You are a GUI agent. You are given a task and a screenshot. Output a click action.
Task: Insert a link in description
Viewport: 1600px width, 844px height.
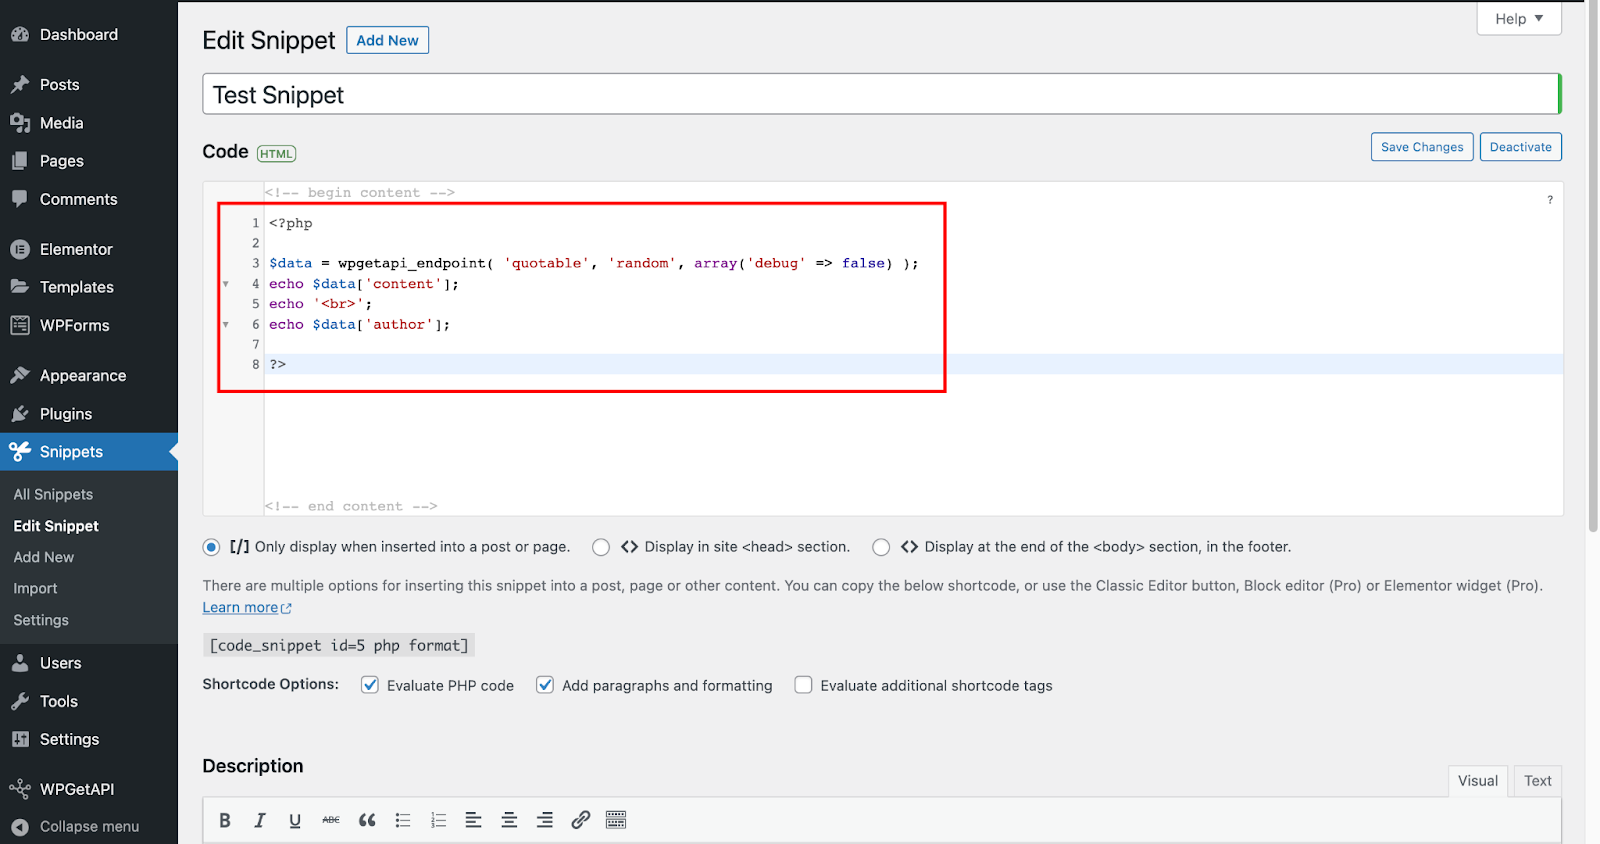click(x=580, y=820)
